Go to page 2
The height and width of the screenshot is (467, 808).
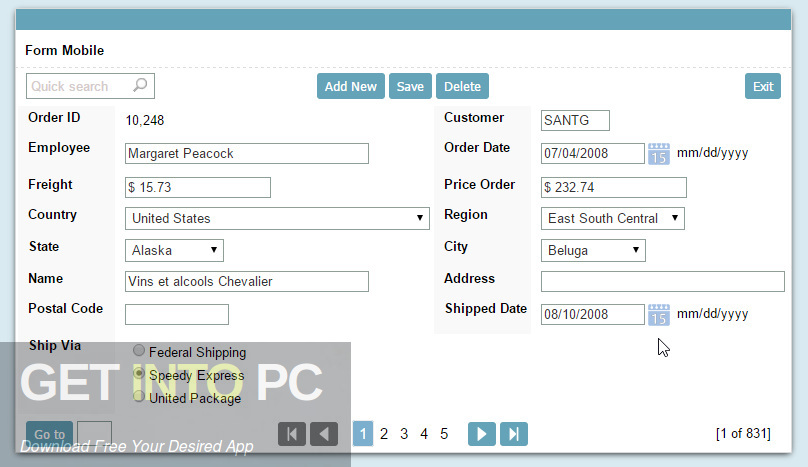pyautogui.click(x=384, y=434)
